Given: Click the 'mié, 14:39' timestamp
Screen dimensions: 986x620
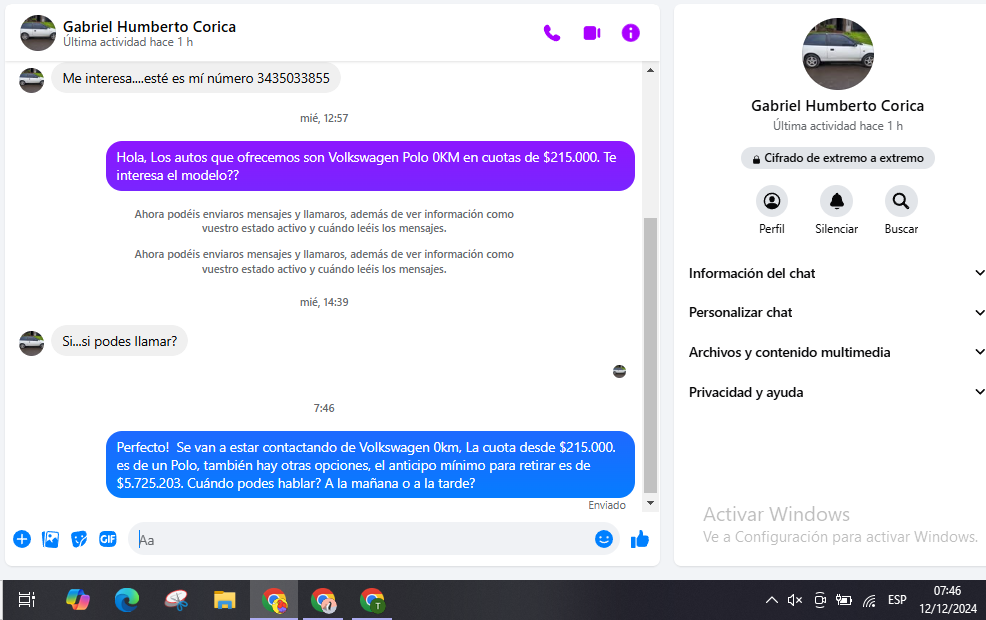Looking at the screenshot, I should pos(324,302).
